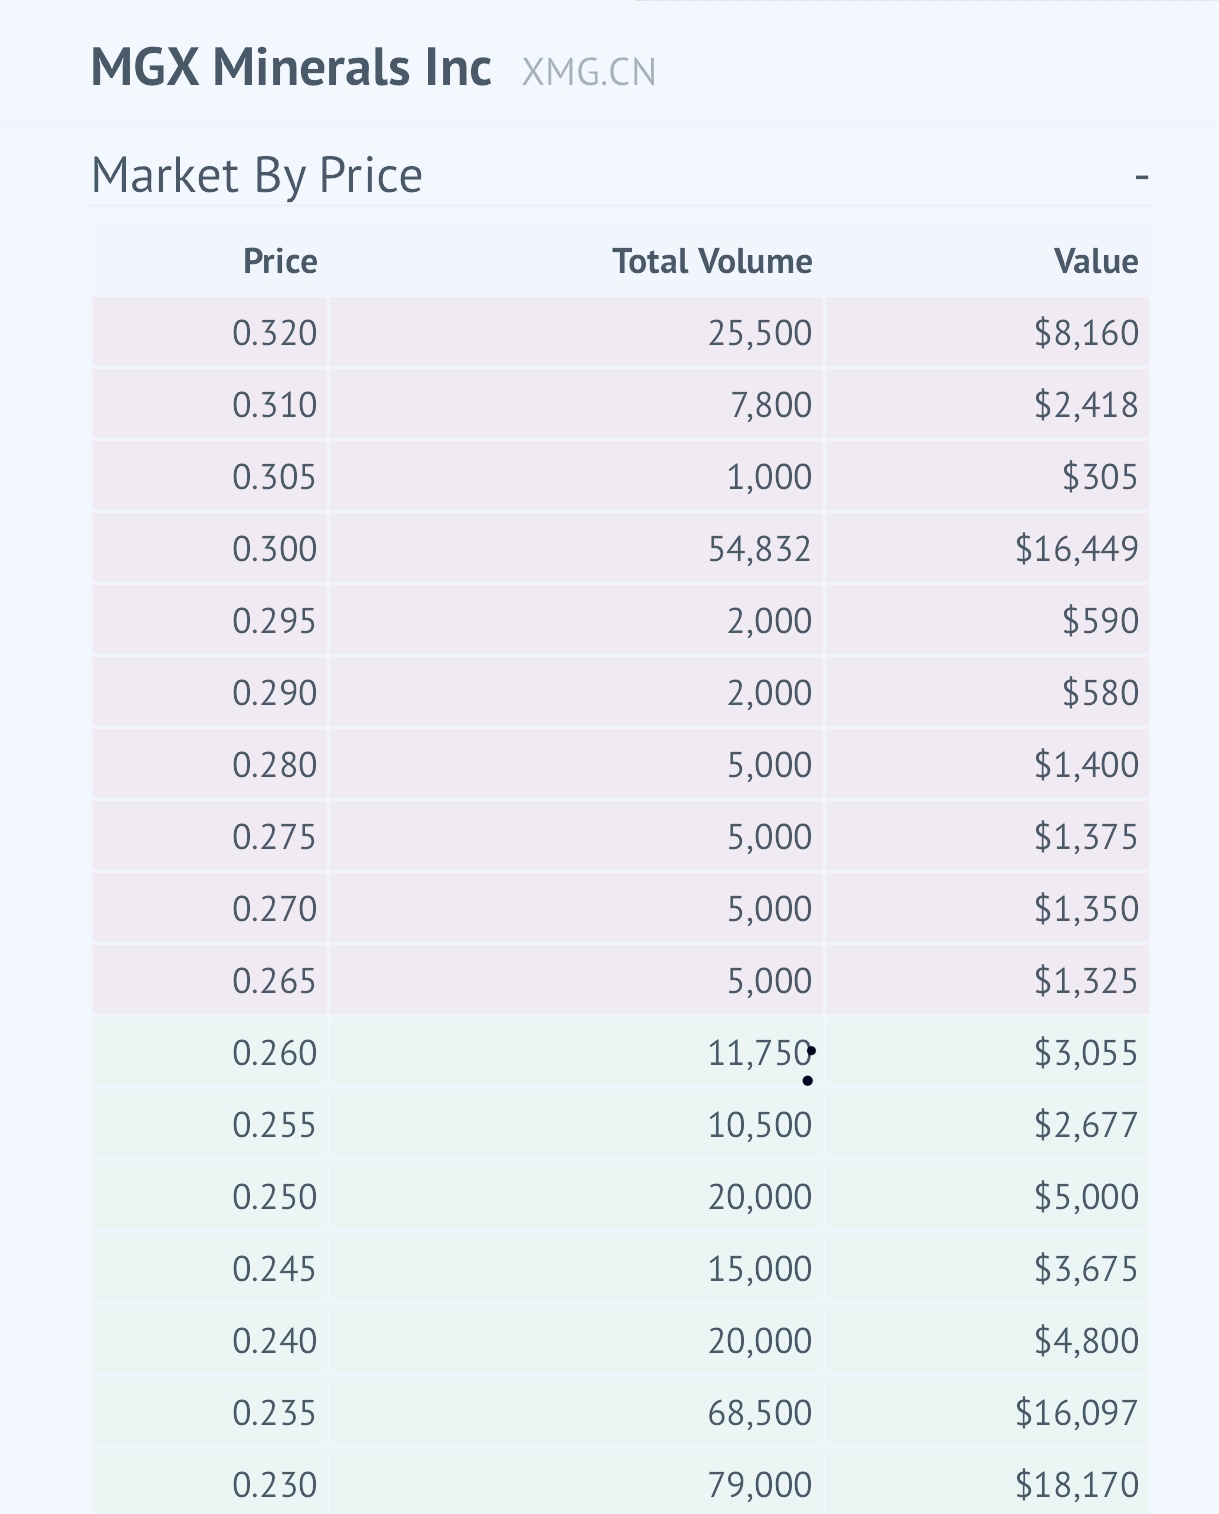This screenshot has height=1514, width=1219.
Task: Click the 68,500 volume at 0.235
Action: pyautogui.click(x=762, y=1412)
